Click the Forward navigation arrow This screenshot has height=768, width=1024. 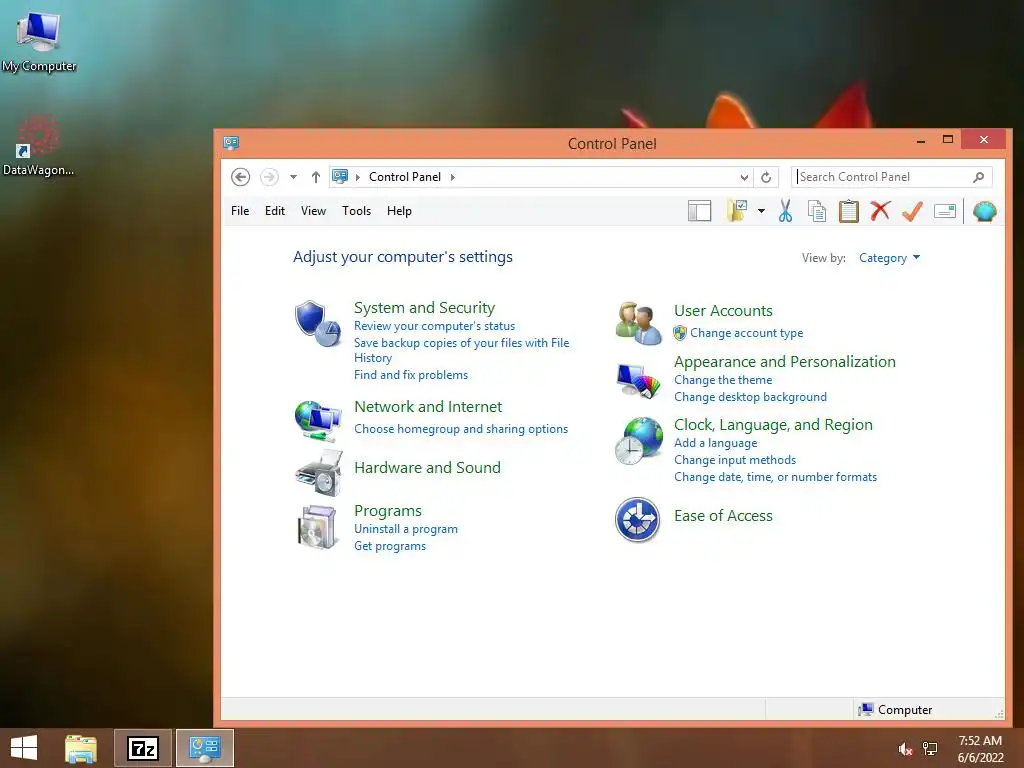pyautogui.click(x=269, y=177)
